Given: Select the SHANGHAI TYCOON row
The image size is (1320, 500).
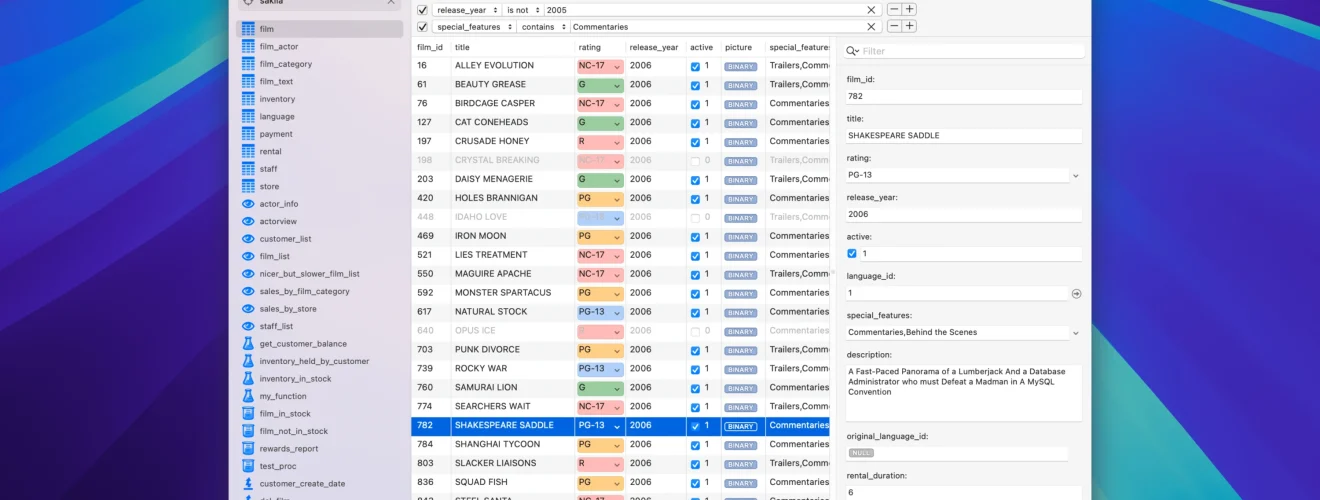Looking at the screenshot, I should pyautogui.click(x=621, y=444).
